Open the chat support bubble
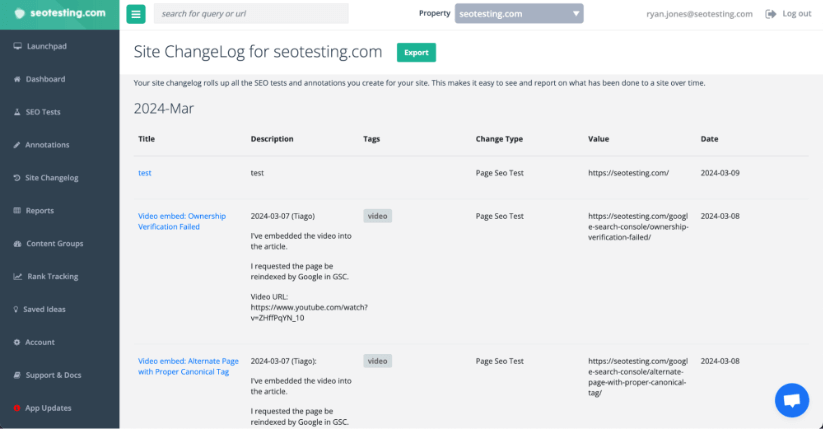This screenshot has height=429, width=823. coord(792,400)
